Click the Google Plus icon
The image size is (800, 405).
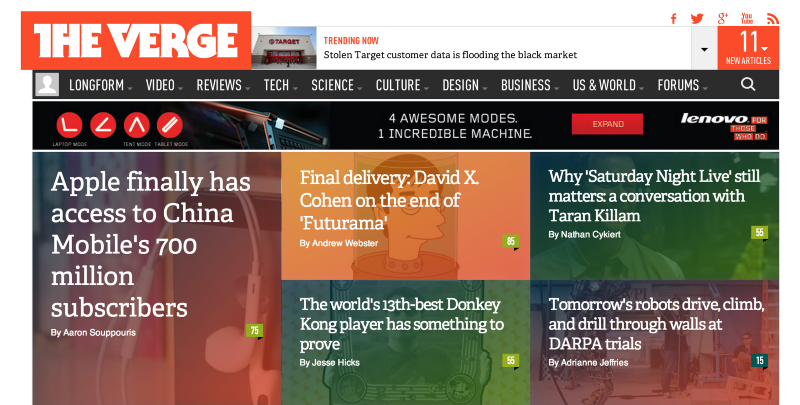722,18
